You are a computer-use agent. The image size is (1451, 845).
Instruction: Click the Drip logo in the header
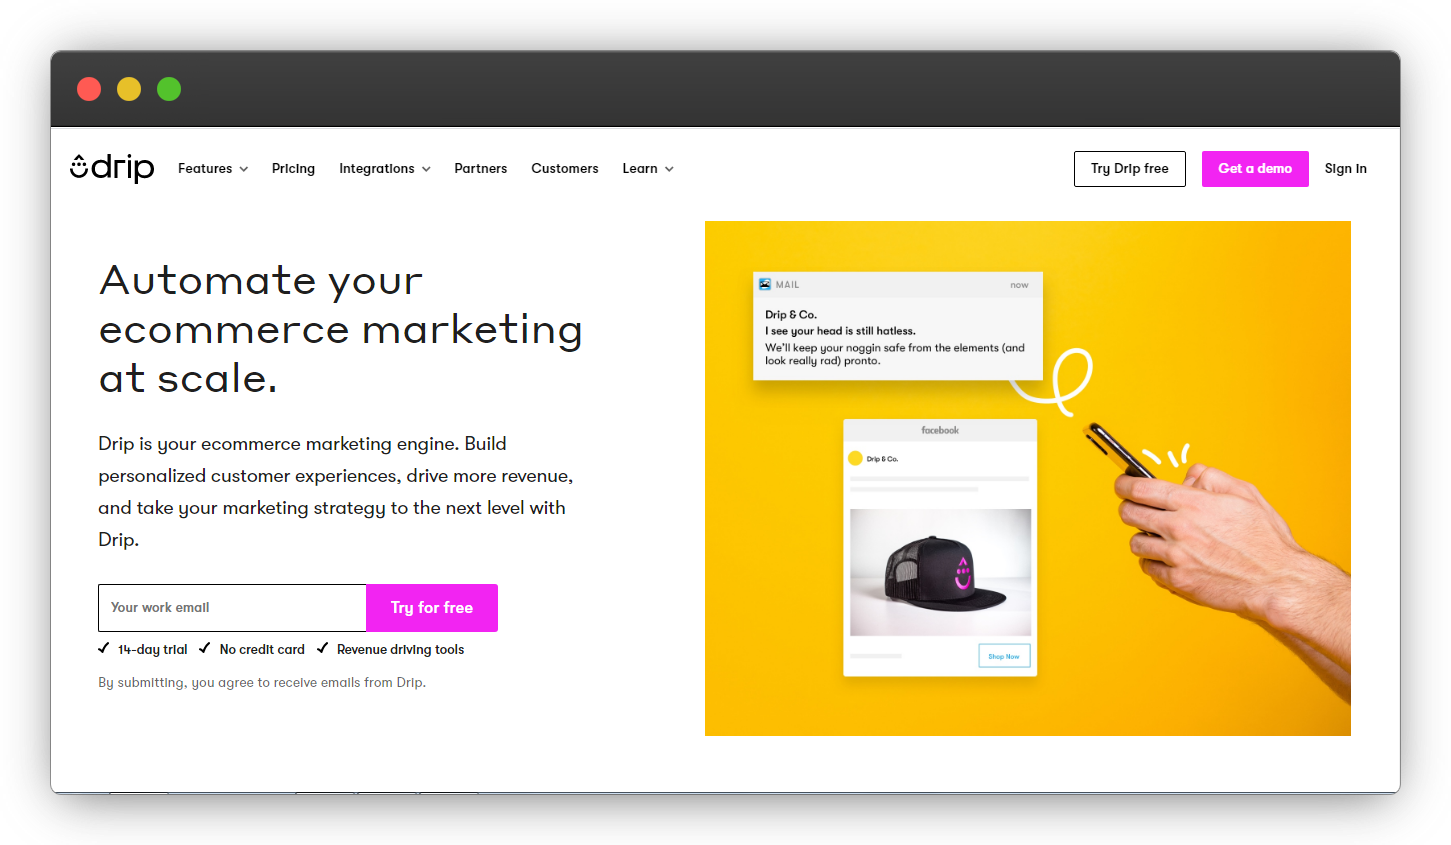click(x=112, y=167)
